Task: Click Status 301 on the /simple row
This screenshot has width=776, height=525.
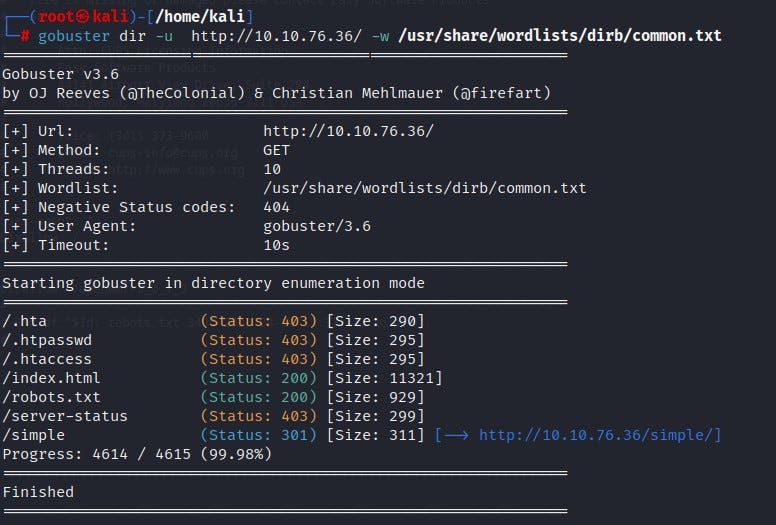Action: tap(259, 435)
